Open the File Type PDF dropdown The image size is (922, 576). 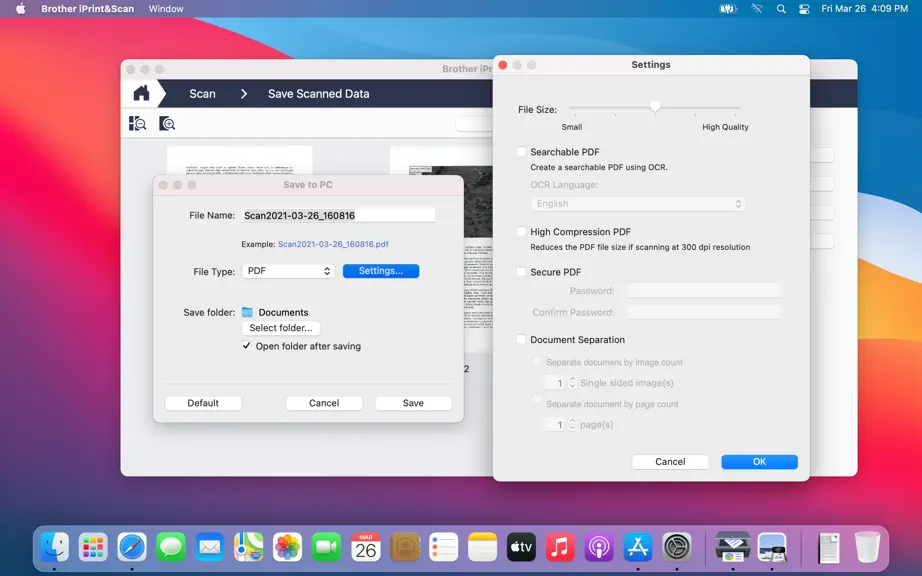point(288,271)
